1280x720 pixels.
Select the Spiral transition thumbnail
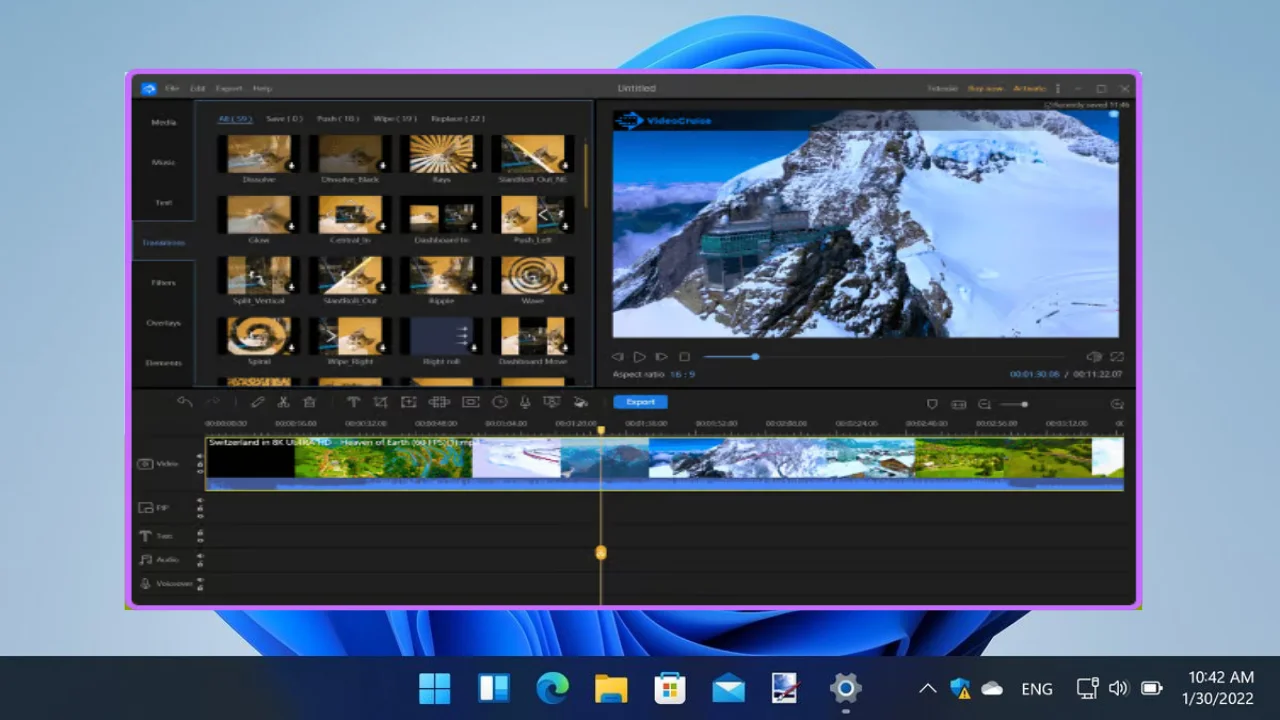click(x=259, y=336)
